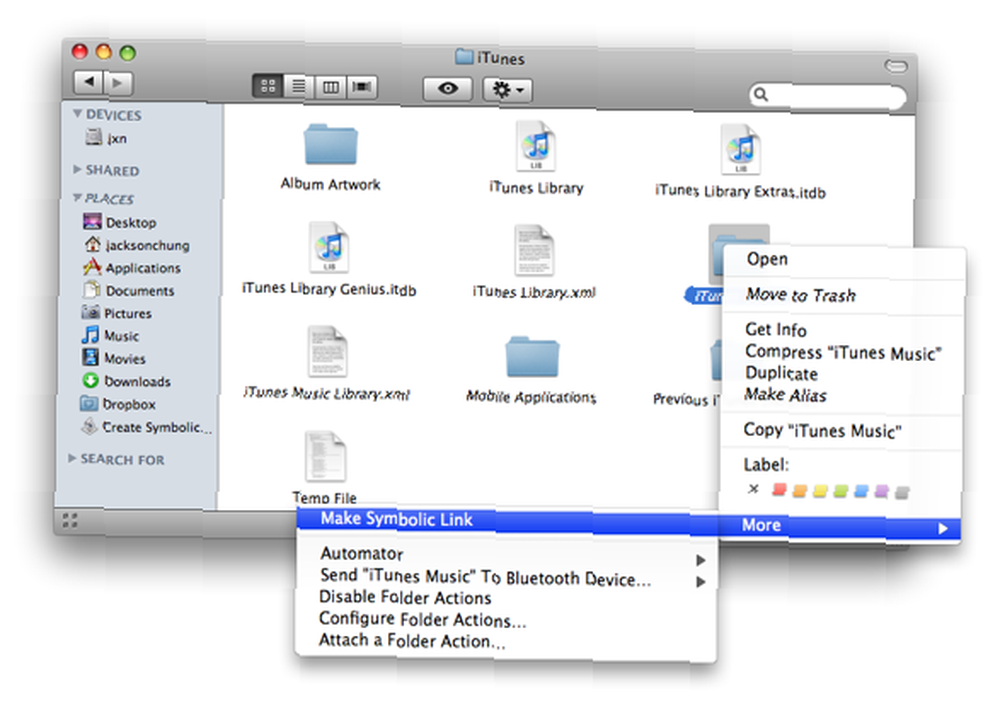
Task: Select the Mobile Applications folder icon
Action: click(533, 357)
